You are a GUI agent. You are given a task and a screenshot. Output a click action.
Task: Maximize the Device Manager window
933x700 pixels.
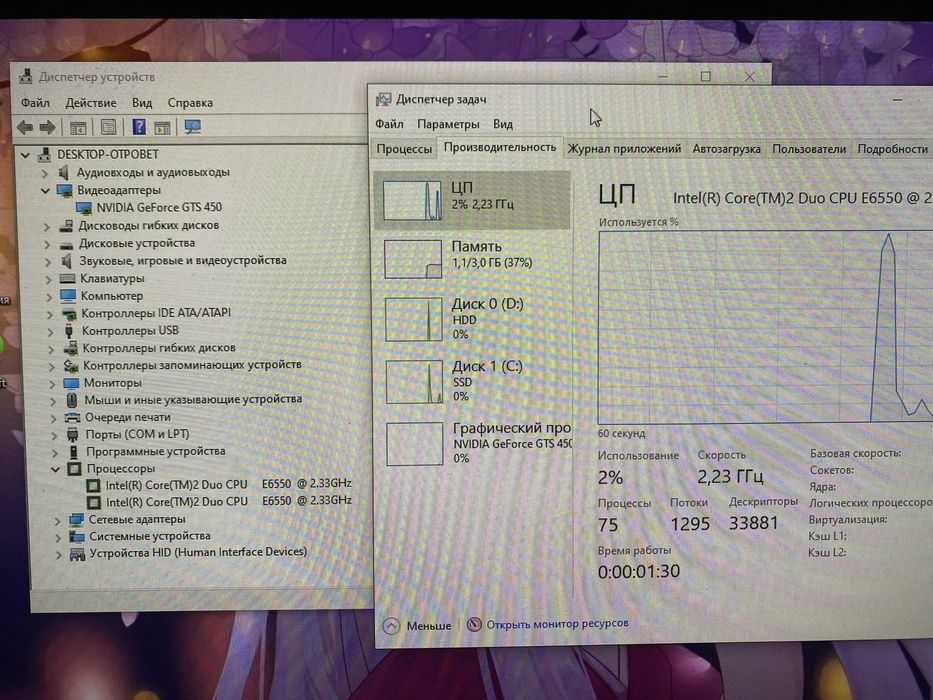point(706,76)
